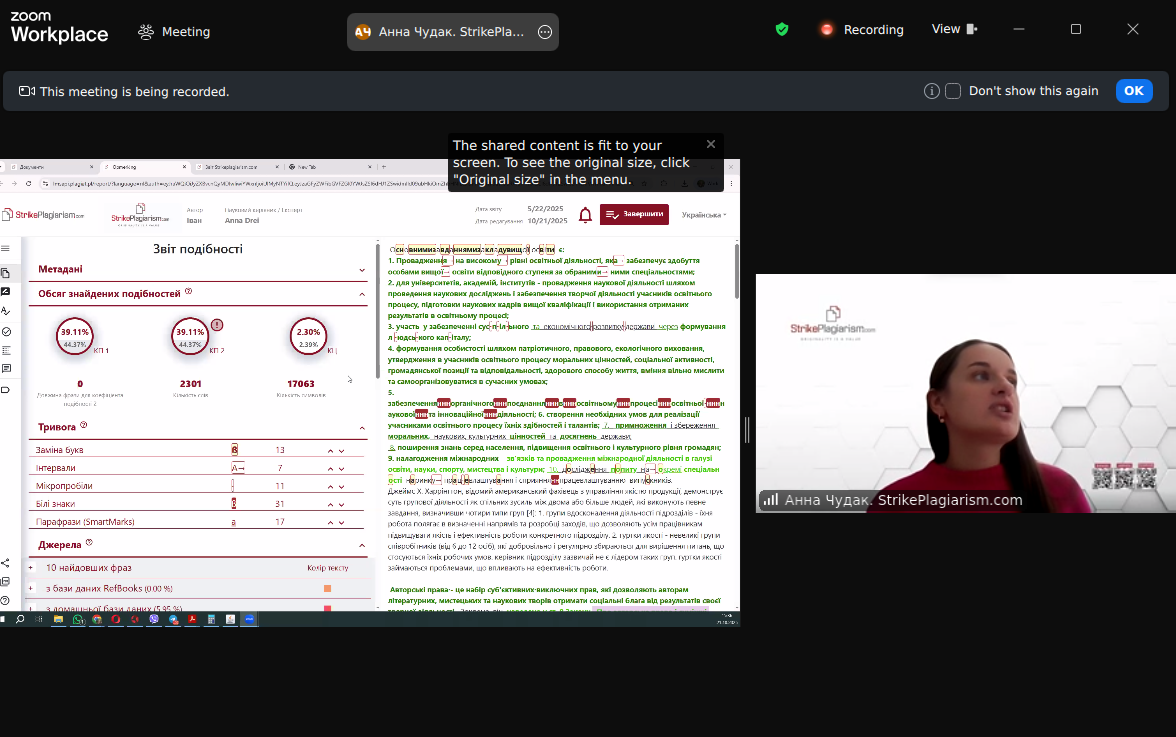Open the recording notice info icon
Image resolution: width=1176 pixels, height=737 pixels.
coord(931,91)
